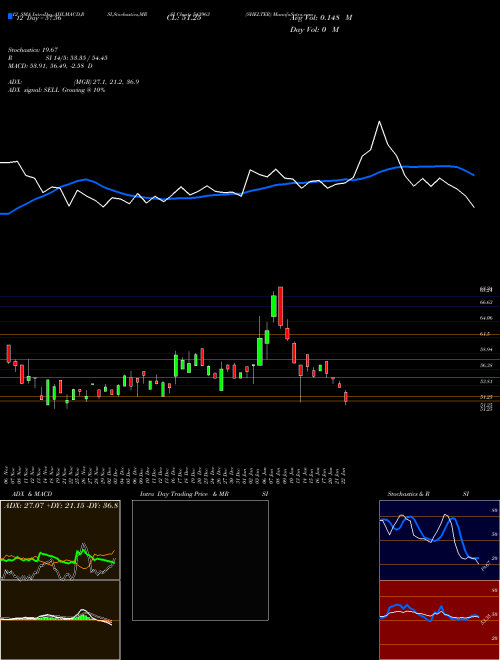Select the 66.62 price axis label
The height and width of the screenshot is (660, 500).
coord(486,302)
